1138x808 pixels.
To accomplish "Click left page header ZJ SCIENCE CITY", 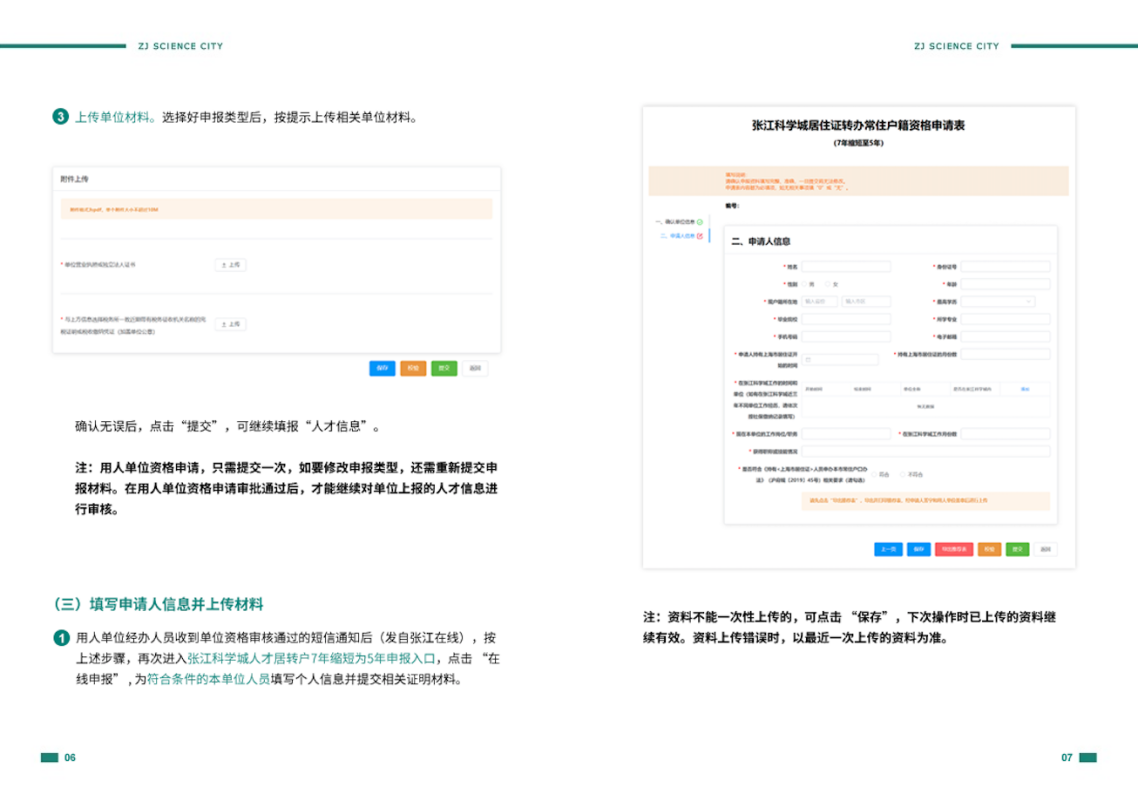I will [x=181, y=46].
